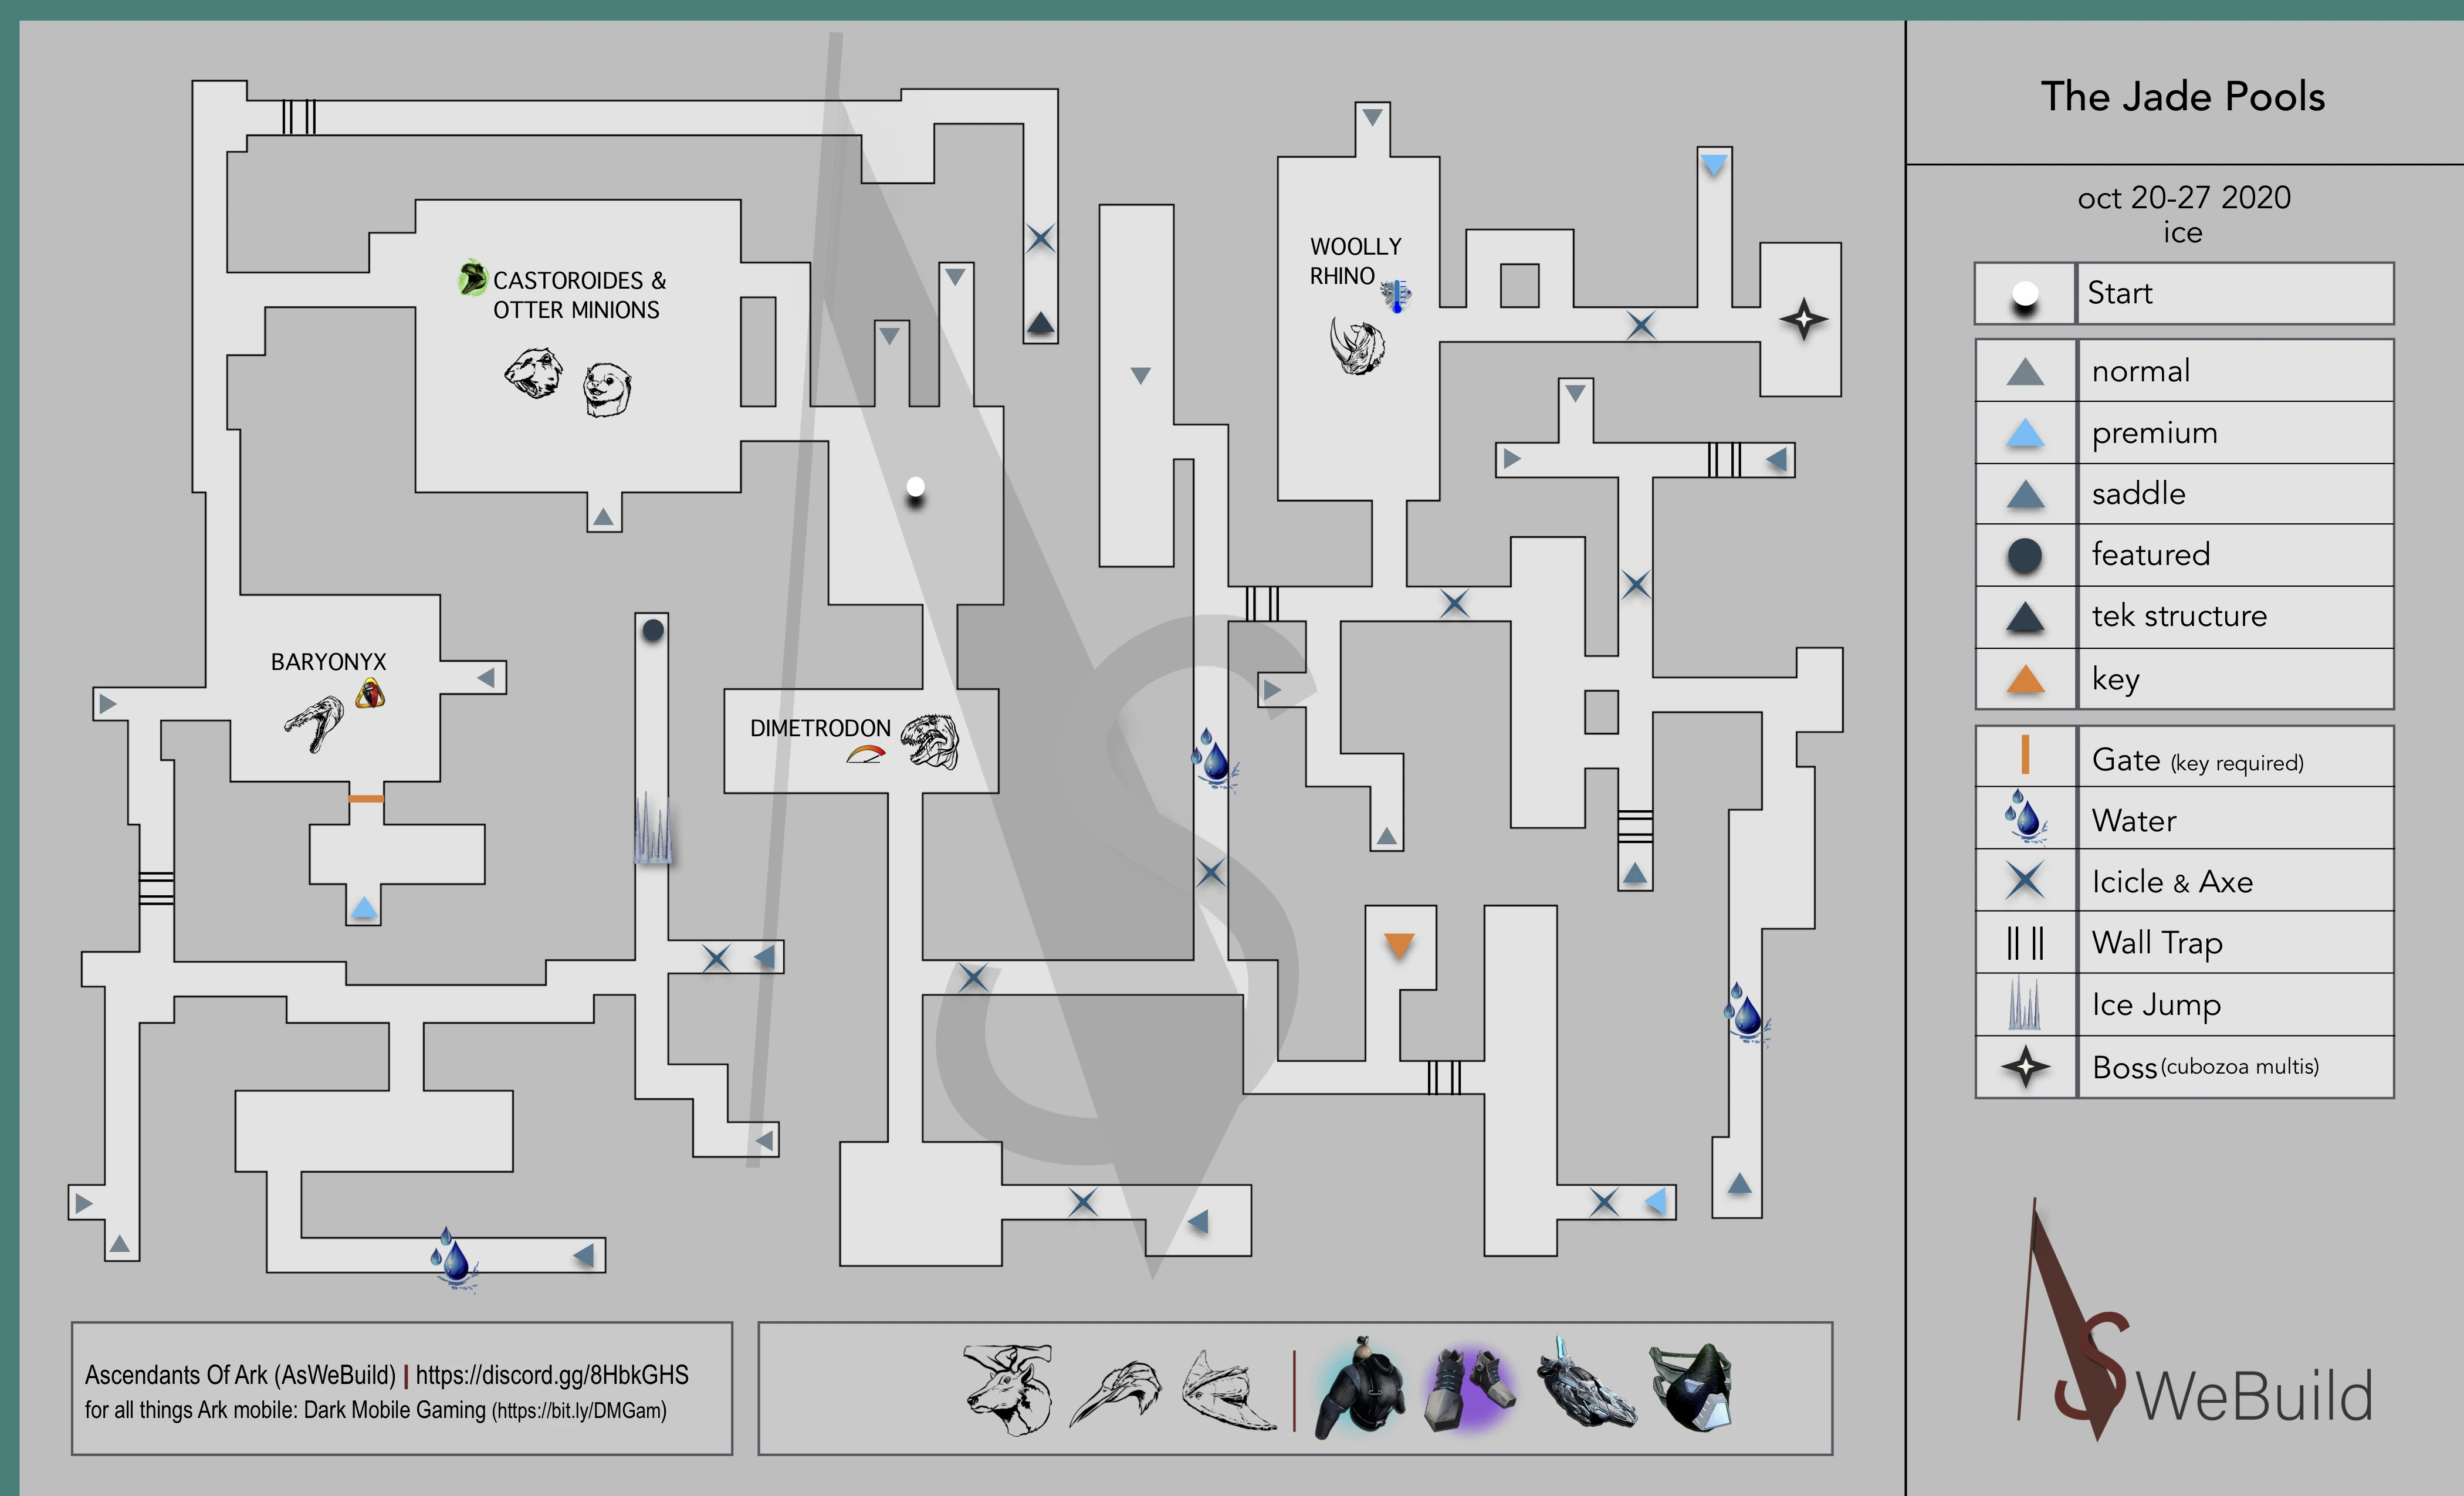Click the premium blue triangle in legend

tap(2025, 433)
